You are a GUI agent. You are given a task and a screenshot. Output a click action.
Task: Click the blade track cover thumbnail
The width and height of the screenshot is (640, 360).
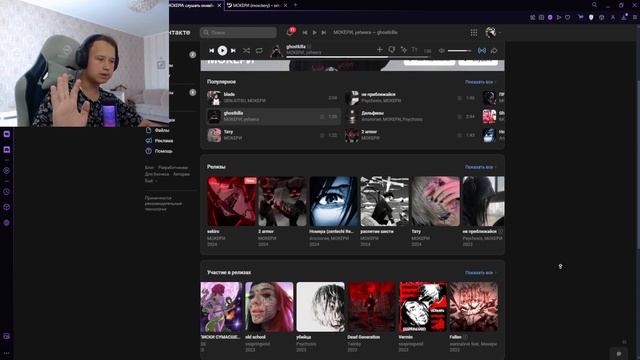click(x=214, y=98)
